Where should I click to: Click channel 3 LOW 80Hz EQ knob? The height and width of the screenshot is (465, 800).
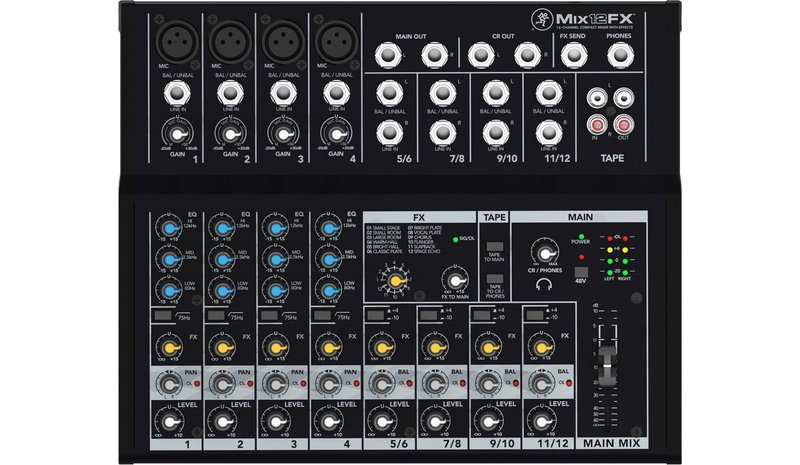tap(276, 291)
